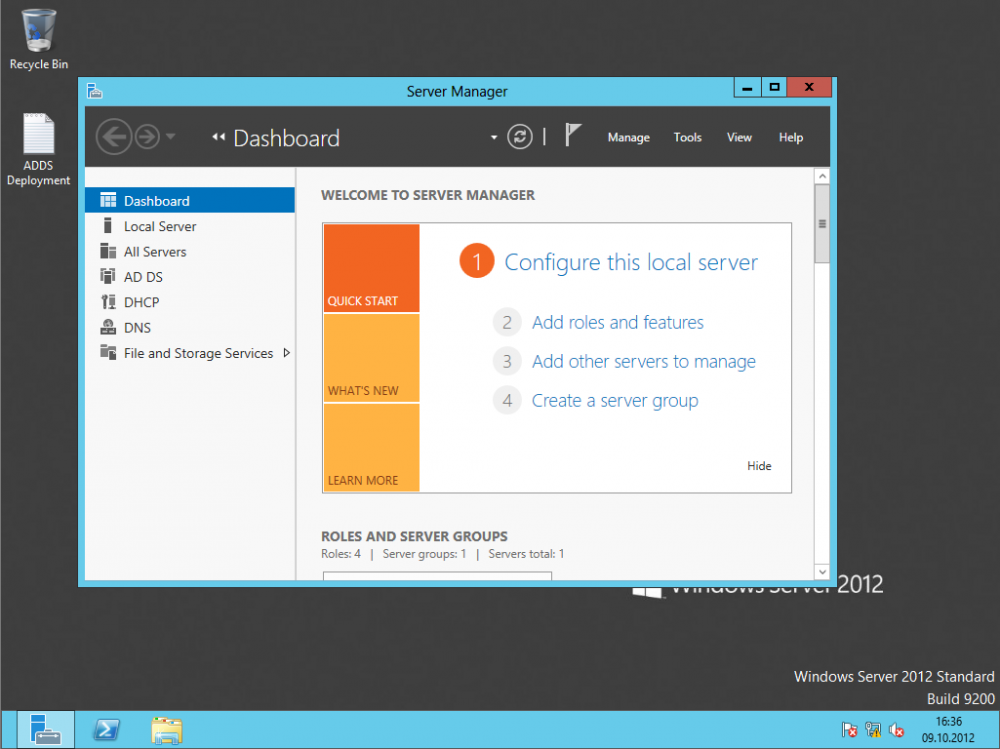Click Add roles and features link

pyautogui.click(x=617, y=322)
